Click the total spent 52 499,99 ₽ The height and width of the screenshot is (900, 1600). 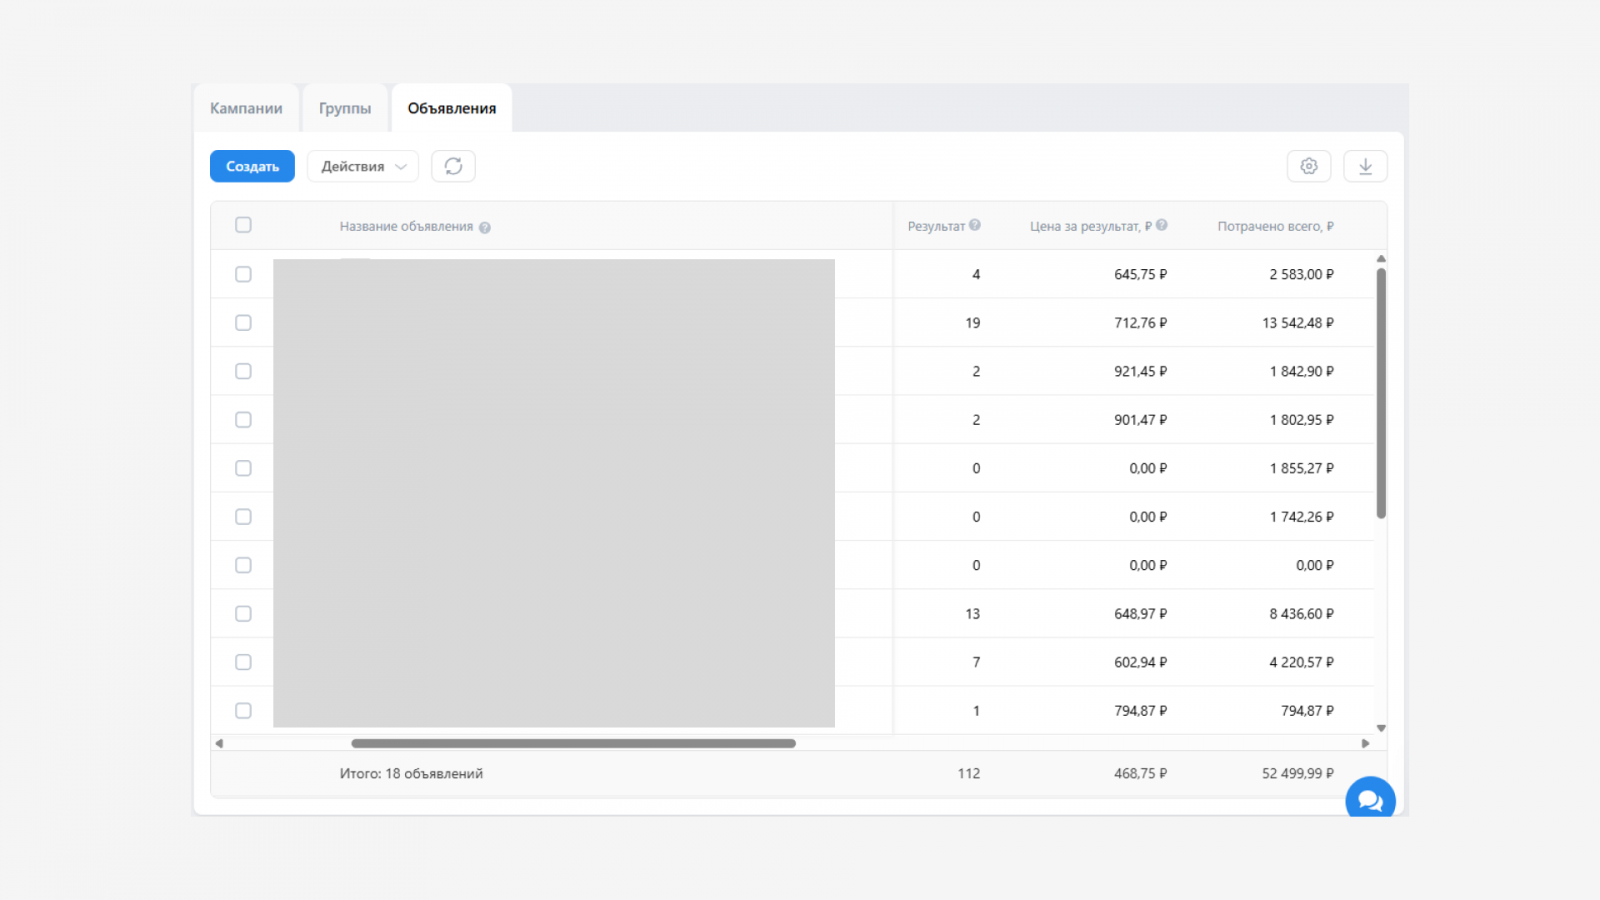[1298, 773]
